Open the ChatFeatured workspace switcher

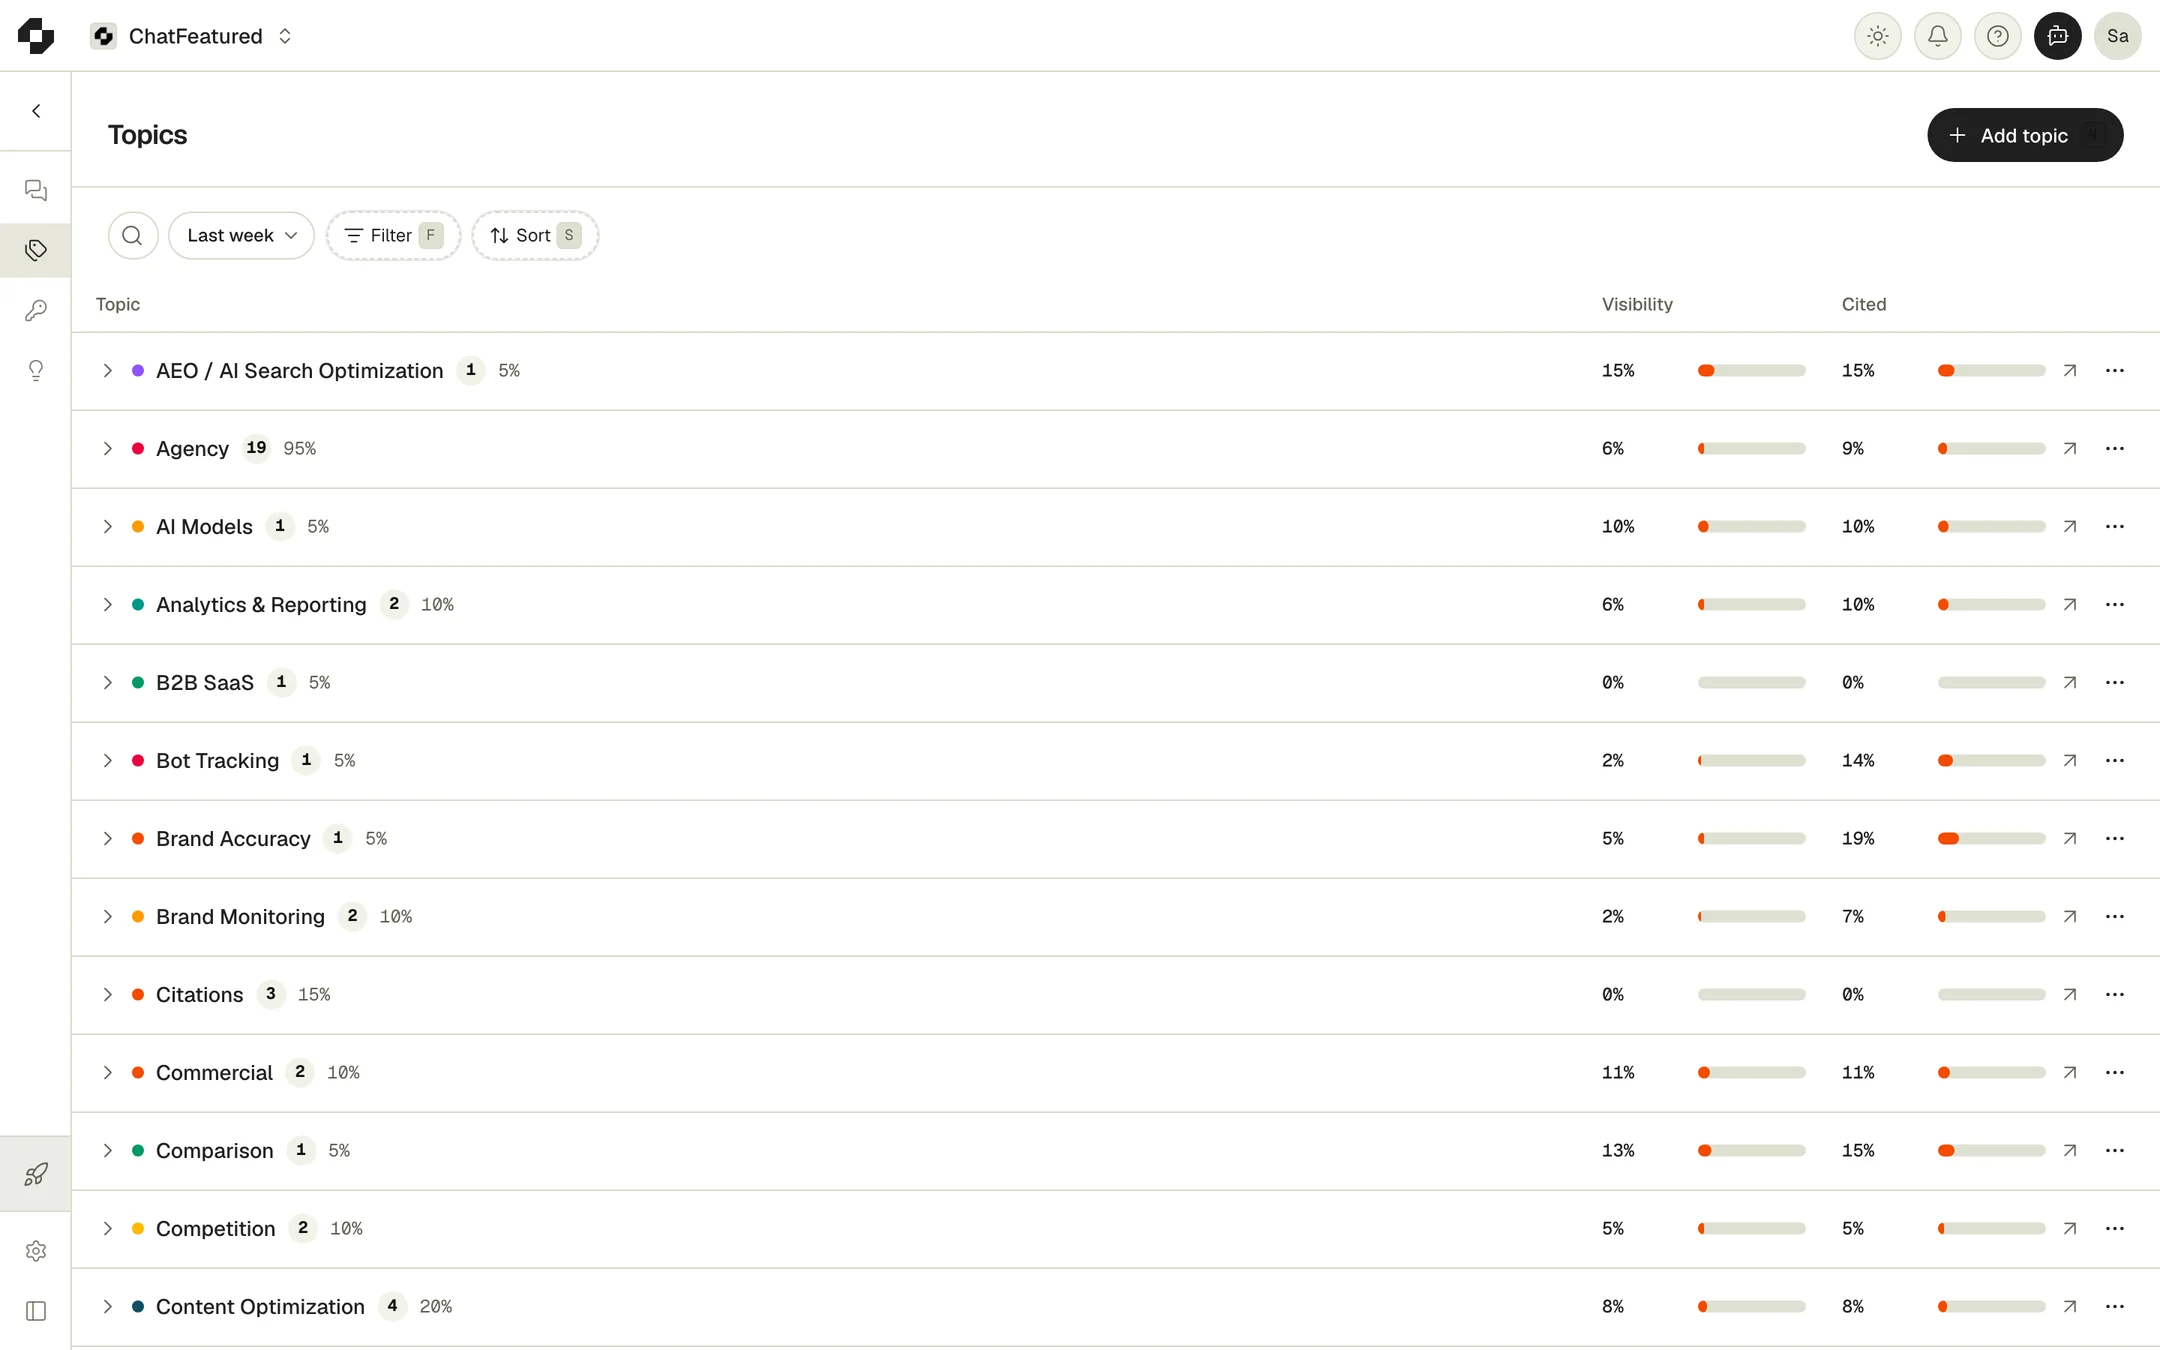point(192,36)
